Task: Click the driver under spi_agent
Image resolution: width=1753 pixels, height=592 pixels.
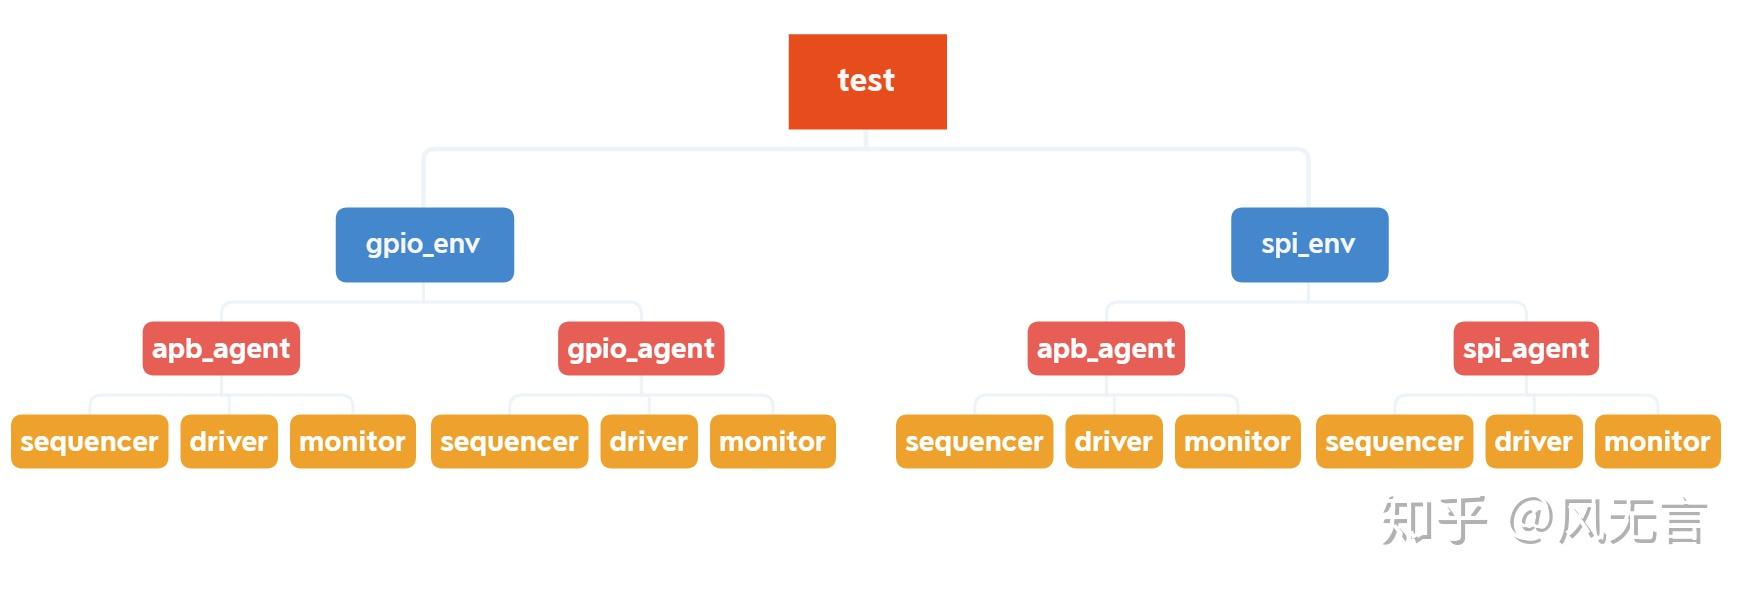Action: tap(1534, 441)
